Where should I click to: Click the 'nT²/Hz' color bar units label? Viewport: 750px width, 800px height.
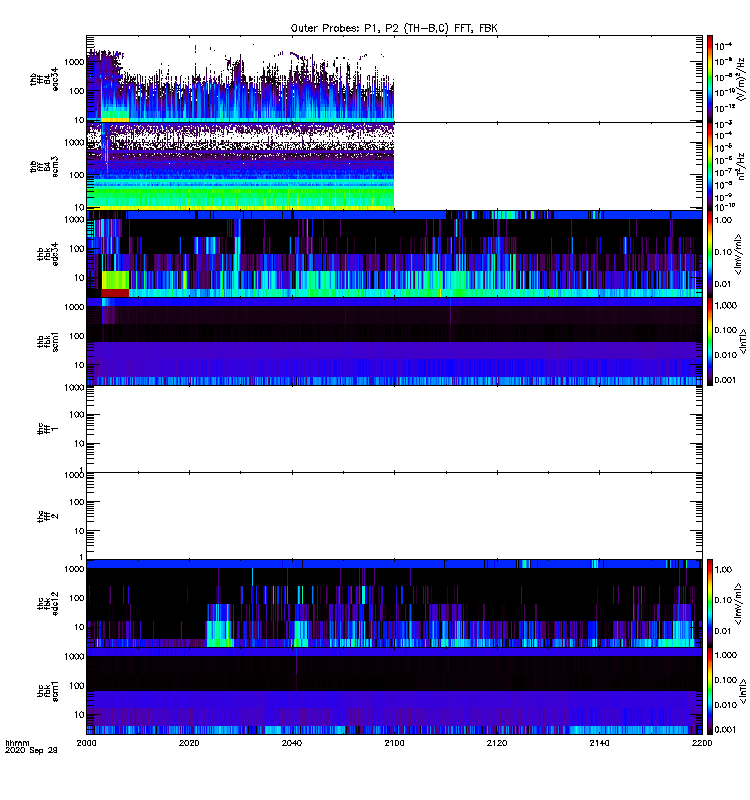(x=741, y=166)
